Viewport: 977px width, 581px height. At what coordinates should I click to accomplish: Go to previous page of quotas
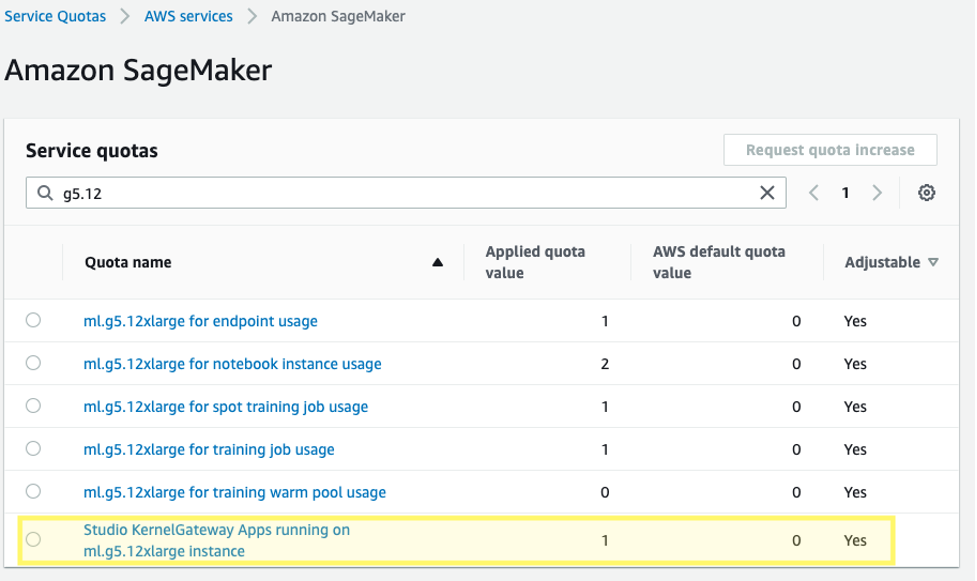[814, 193]
